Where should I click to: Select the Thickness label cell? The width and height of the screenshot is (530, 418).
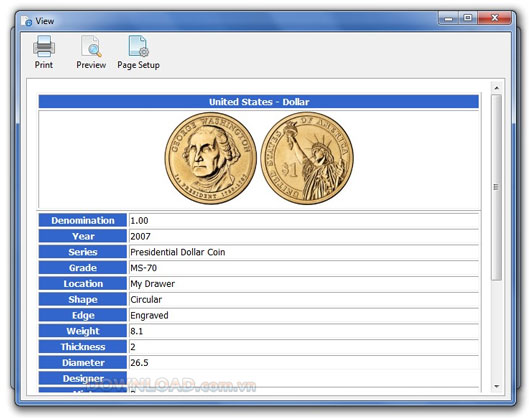tap(83, 347)
